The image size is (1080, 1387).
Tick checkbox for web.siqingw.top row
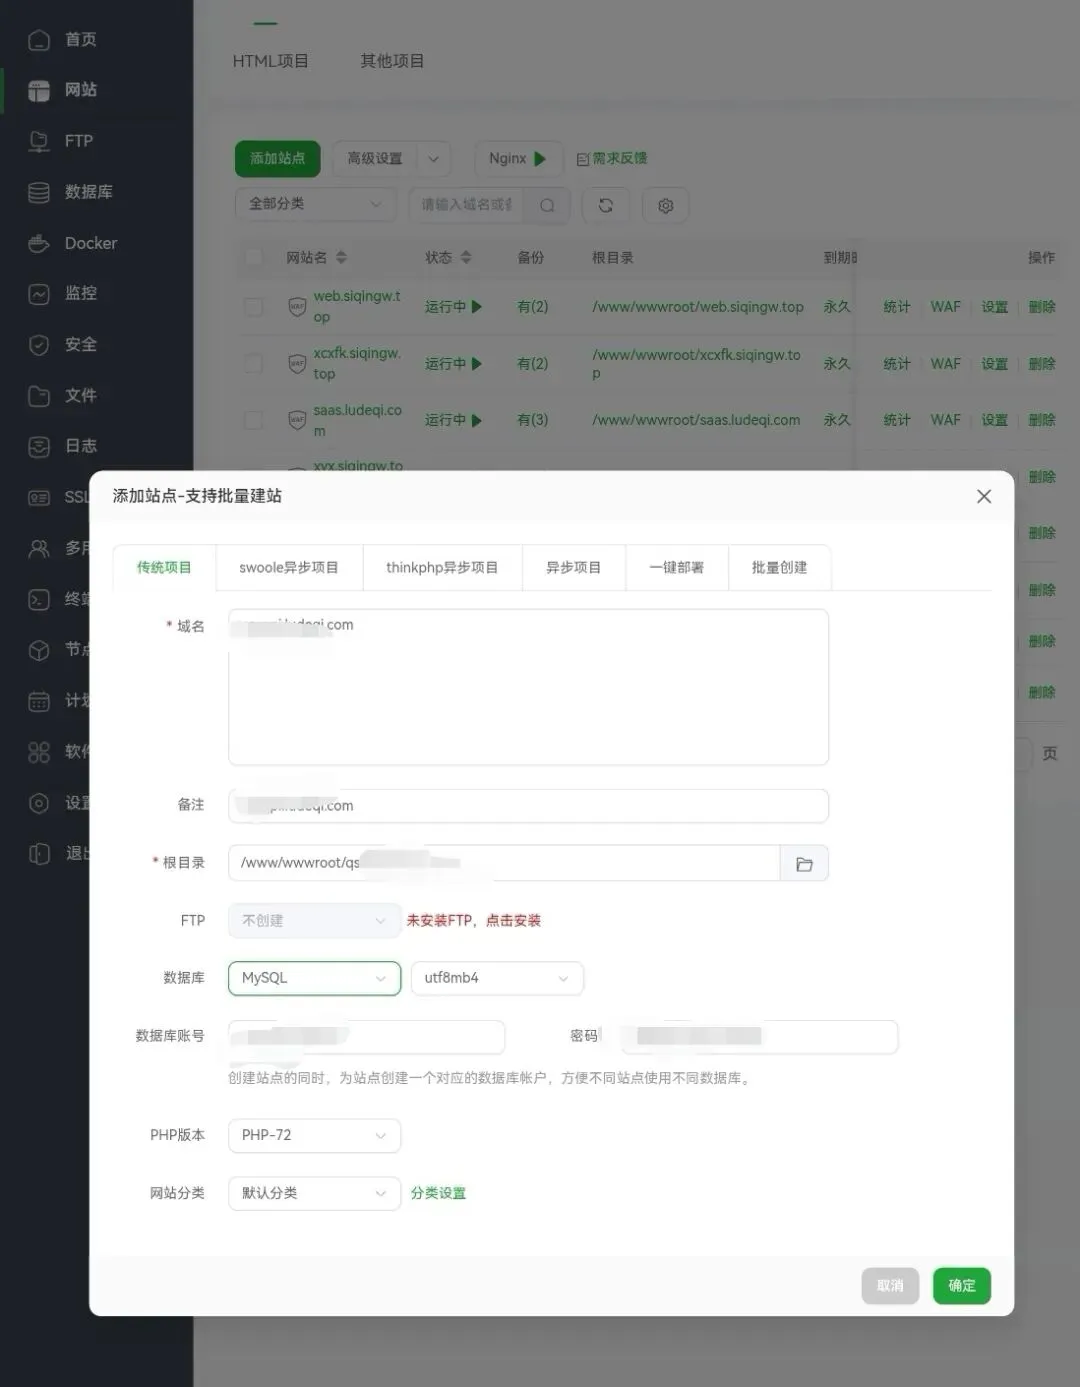click(x=254, y=307)
